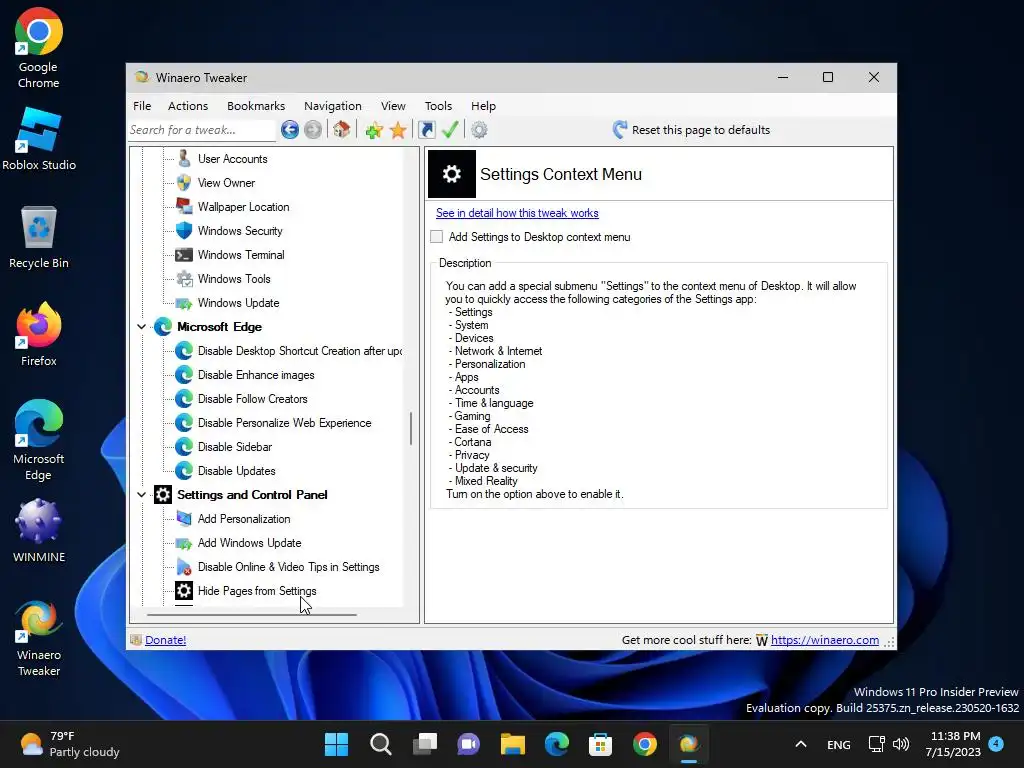
Task: Open the Navigation menu
Action: click(x=332, y=106)
